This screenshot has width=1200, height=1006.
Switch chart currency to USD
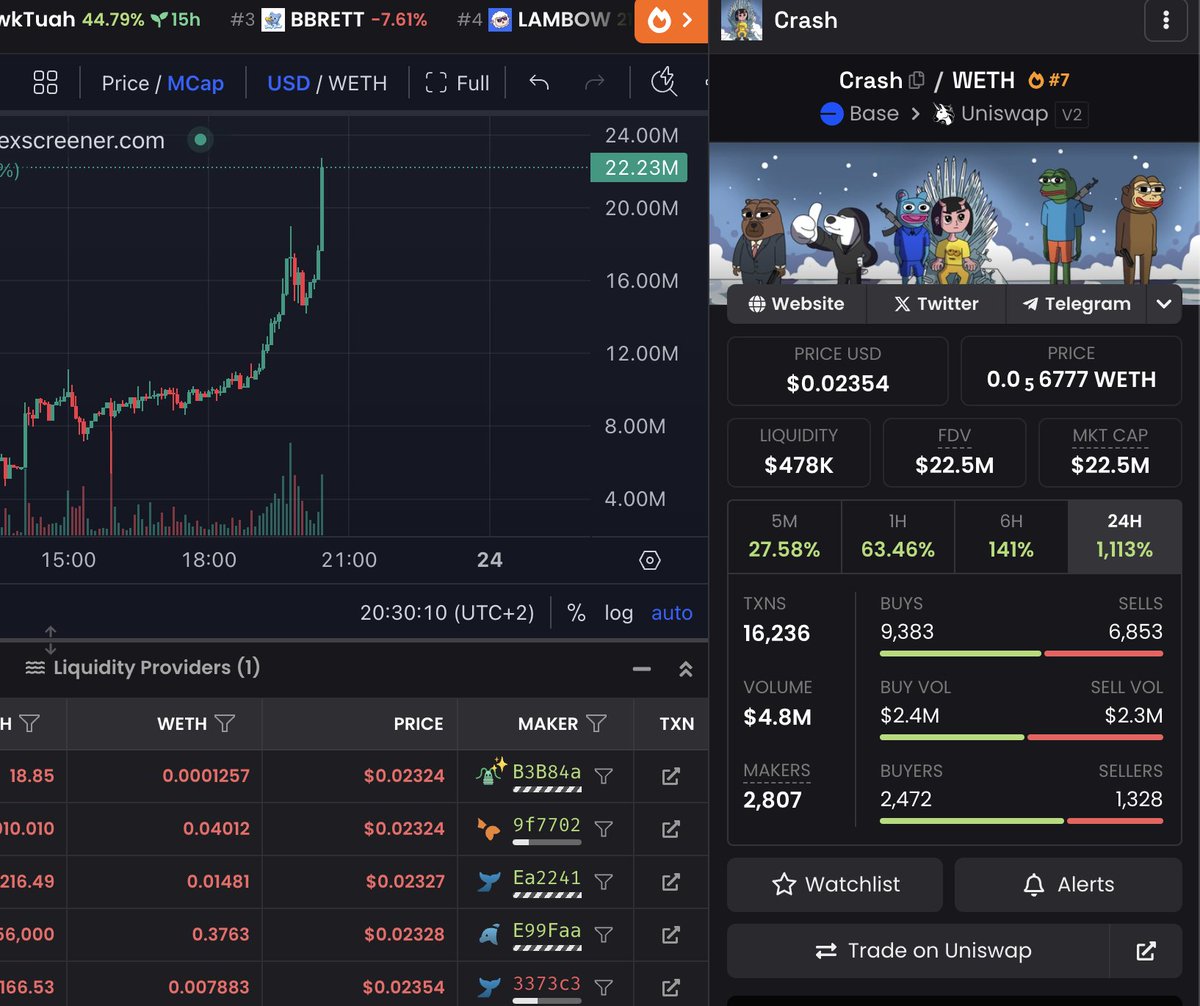[x=288, y=83]
